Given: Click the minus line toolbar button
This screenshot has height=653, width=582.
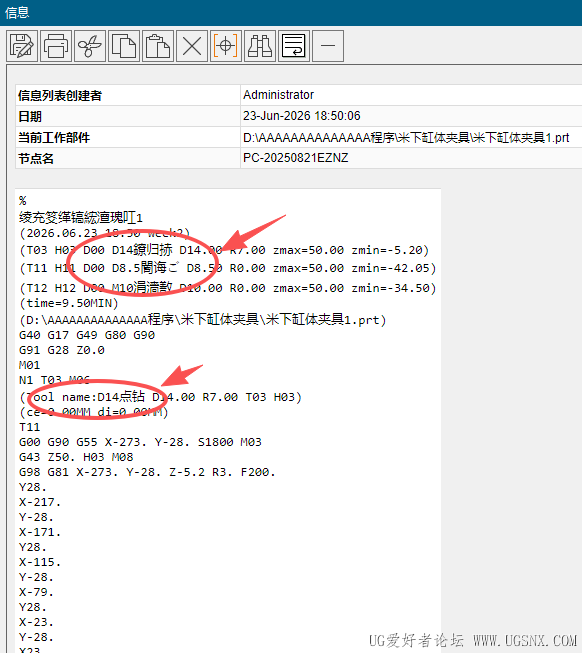Looking at the screenshot, I should pos(328,46).
